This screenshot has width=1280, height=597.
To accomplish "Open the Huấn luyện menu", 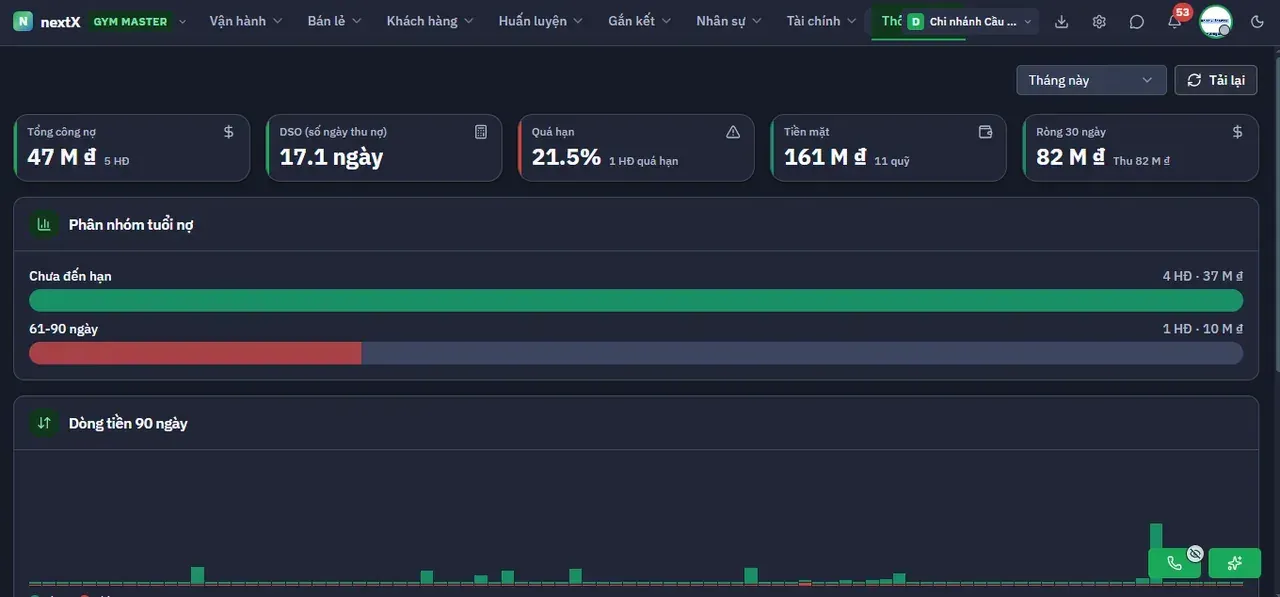I will [541, 21].
